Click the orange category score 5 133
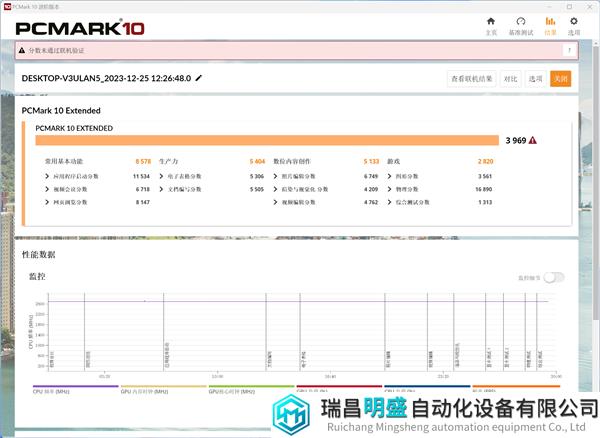Image resolution: width=600 pixels, height=438 pixels. pyautogui.click(x=371, y=161)
